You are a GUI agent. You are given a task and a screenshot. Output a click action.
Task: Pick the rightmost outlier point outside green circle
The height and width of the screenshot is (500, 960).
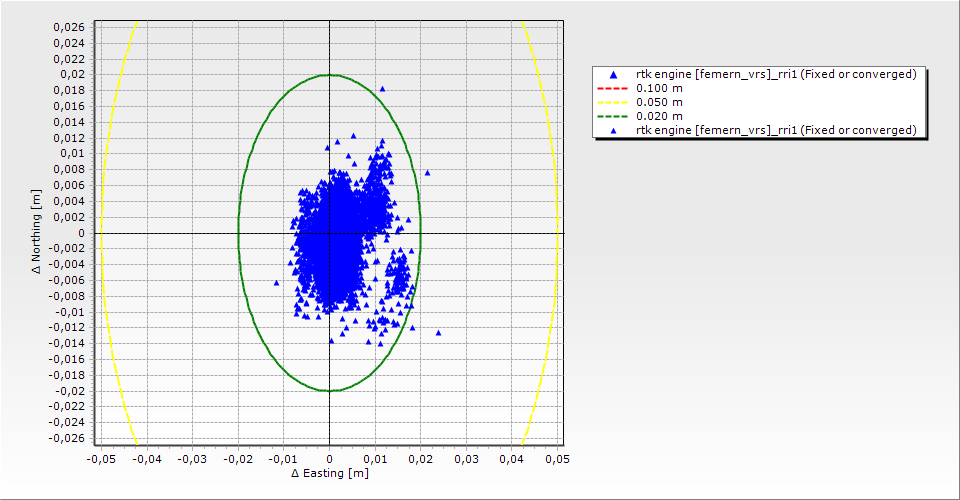coord(438,332)
